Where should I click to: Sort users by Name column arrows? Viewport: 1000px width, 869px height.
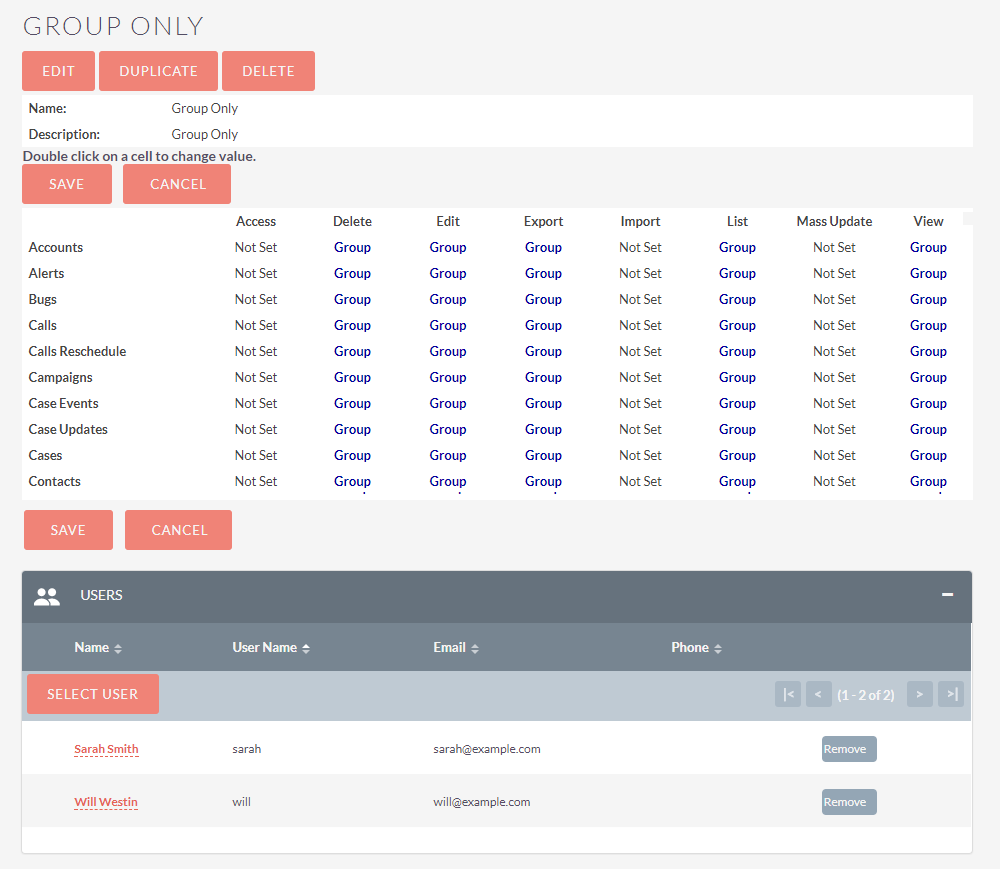point(118,649)
